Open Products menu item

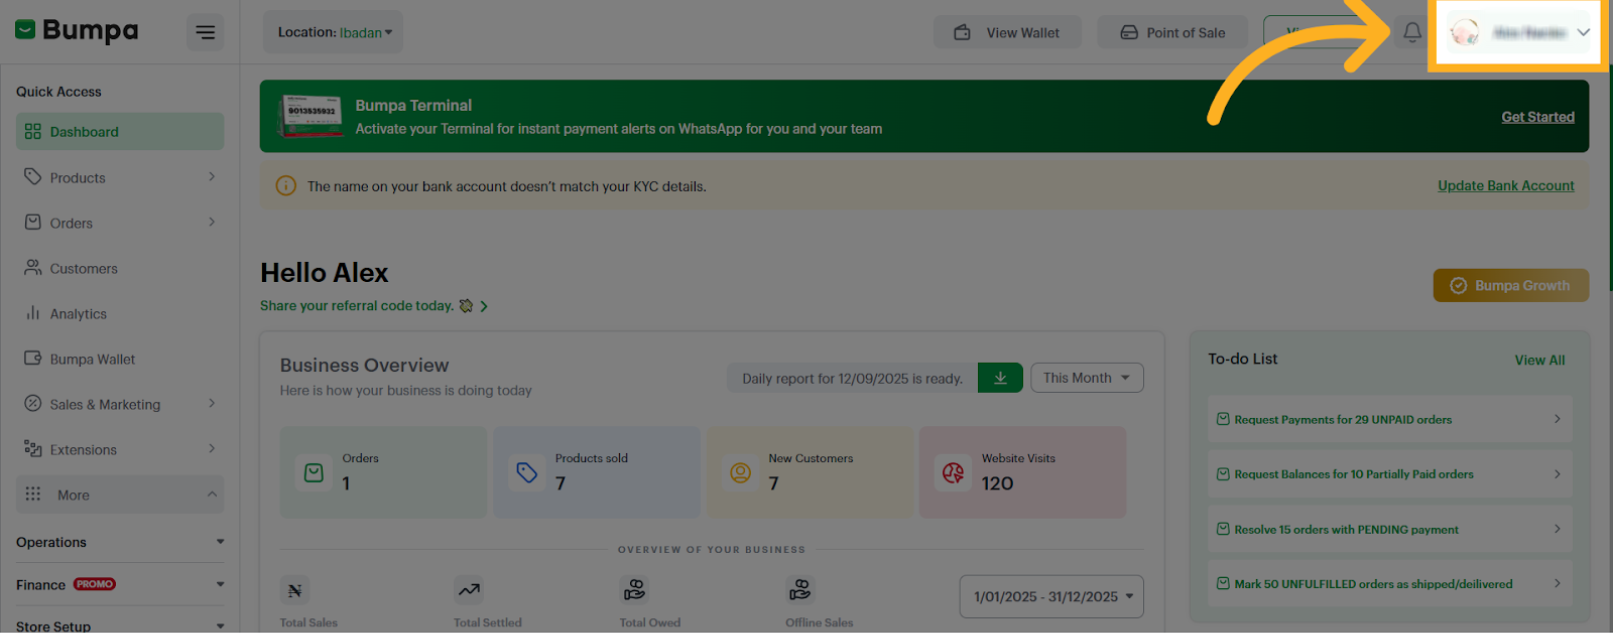(120, 177)
